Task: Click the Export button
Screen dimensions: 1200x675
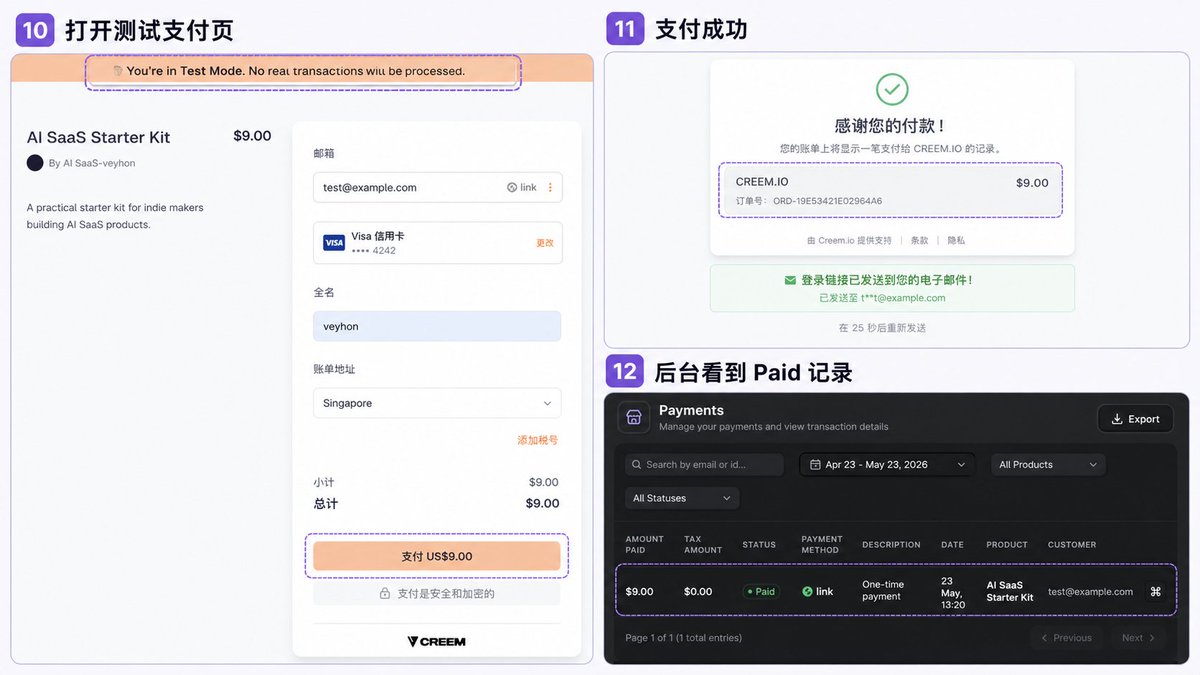Action: tap(1135, 419)
